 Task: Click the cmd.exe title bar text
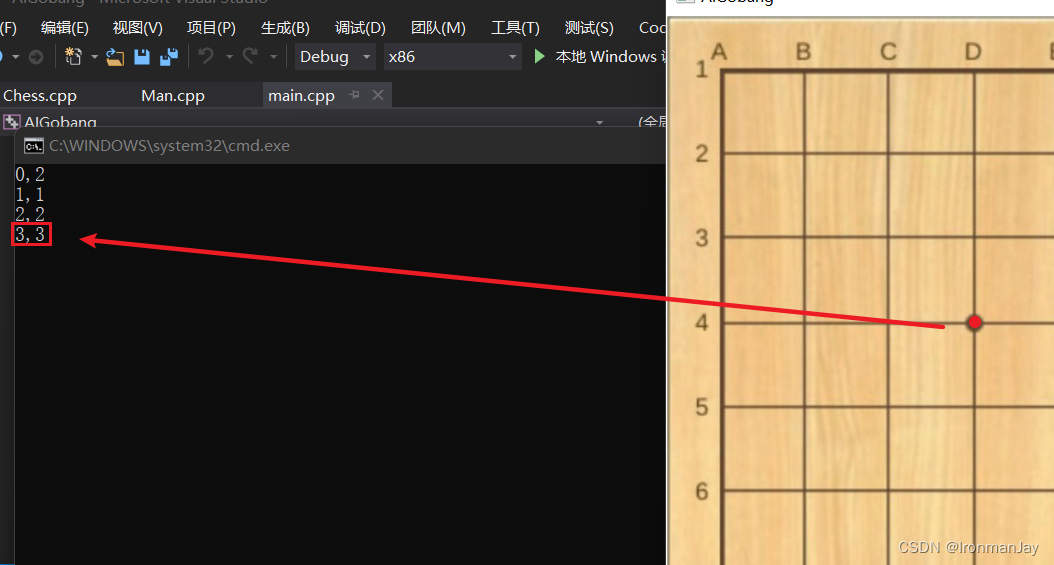169,146
